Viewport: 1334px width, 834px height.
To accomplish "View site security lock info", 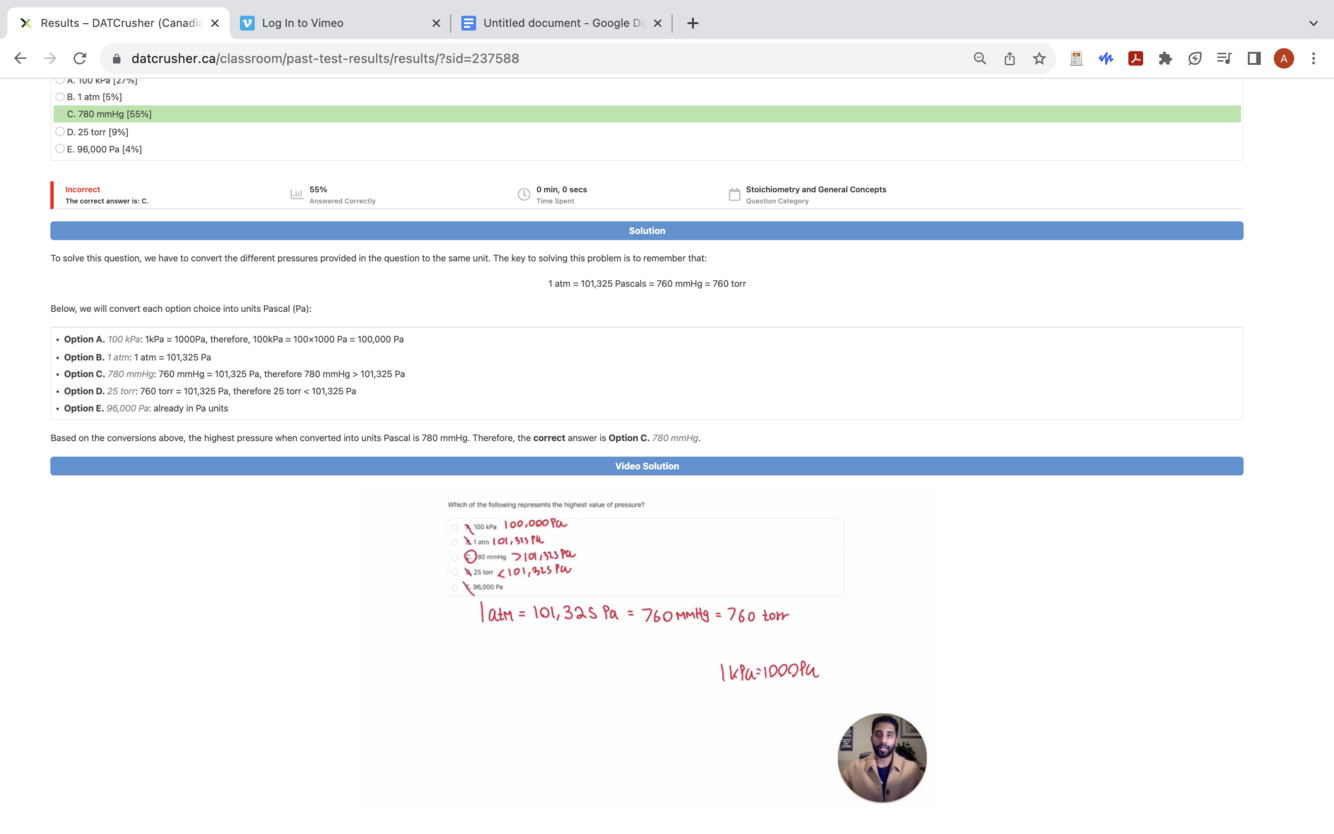I will 117,59.
